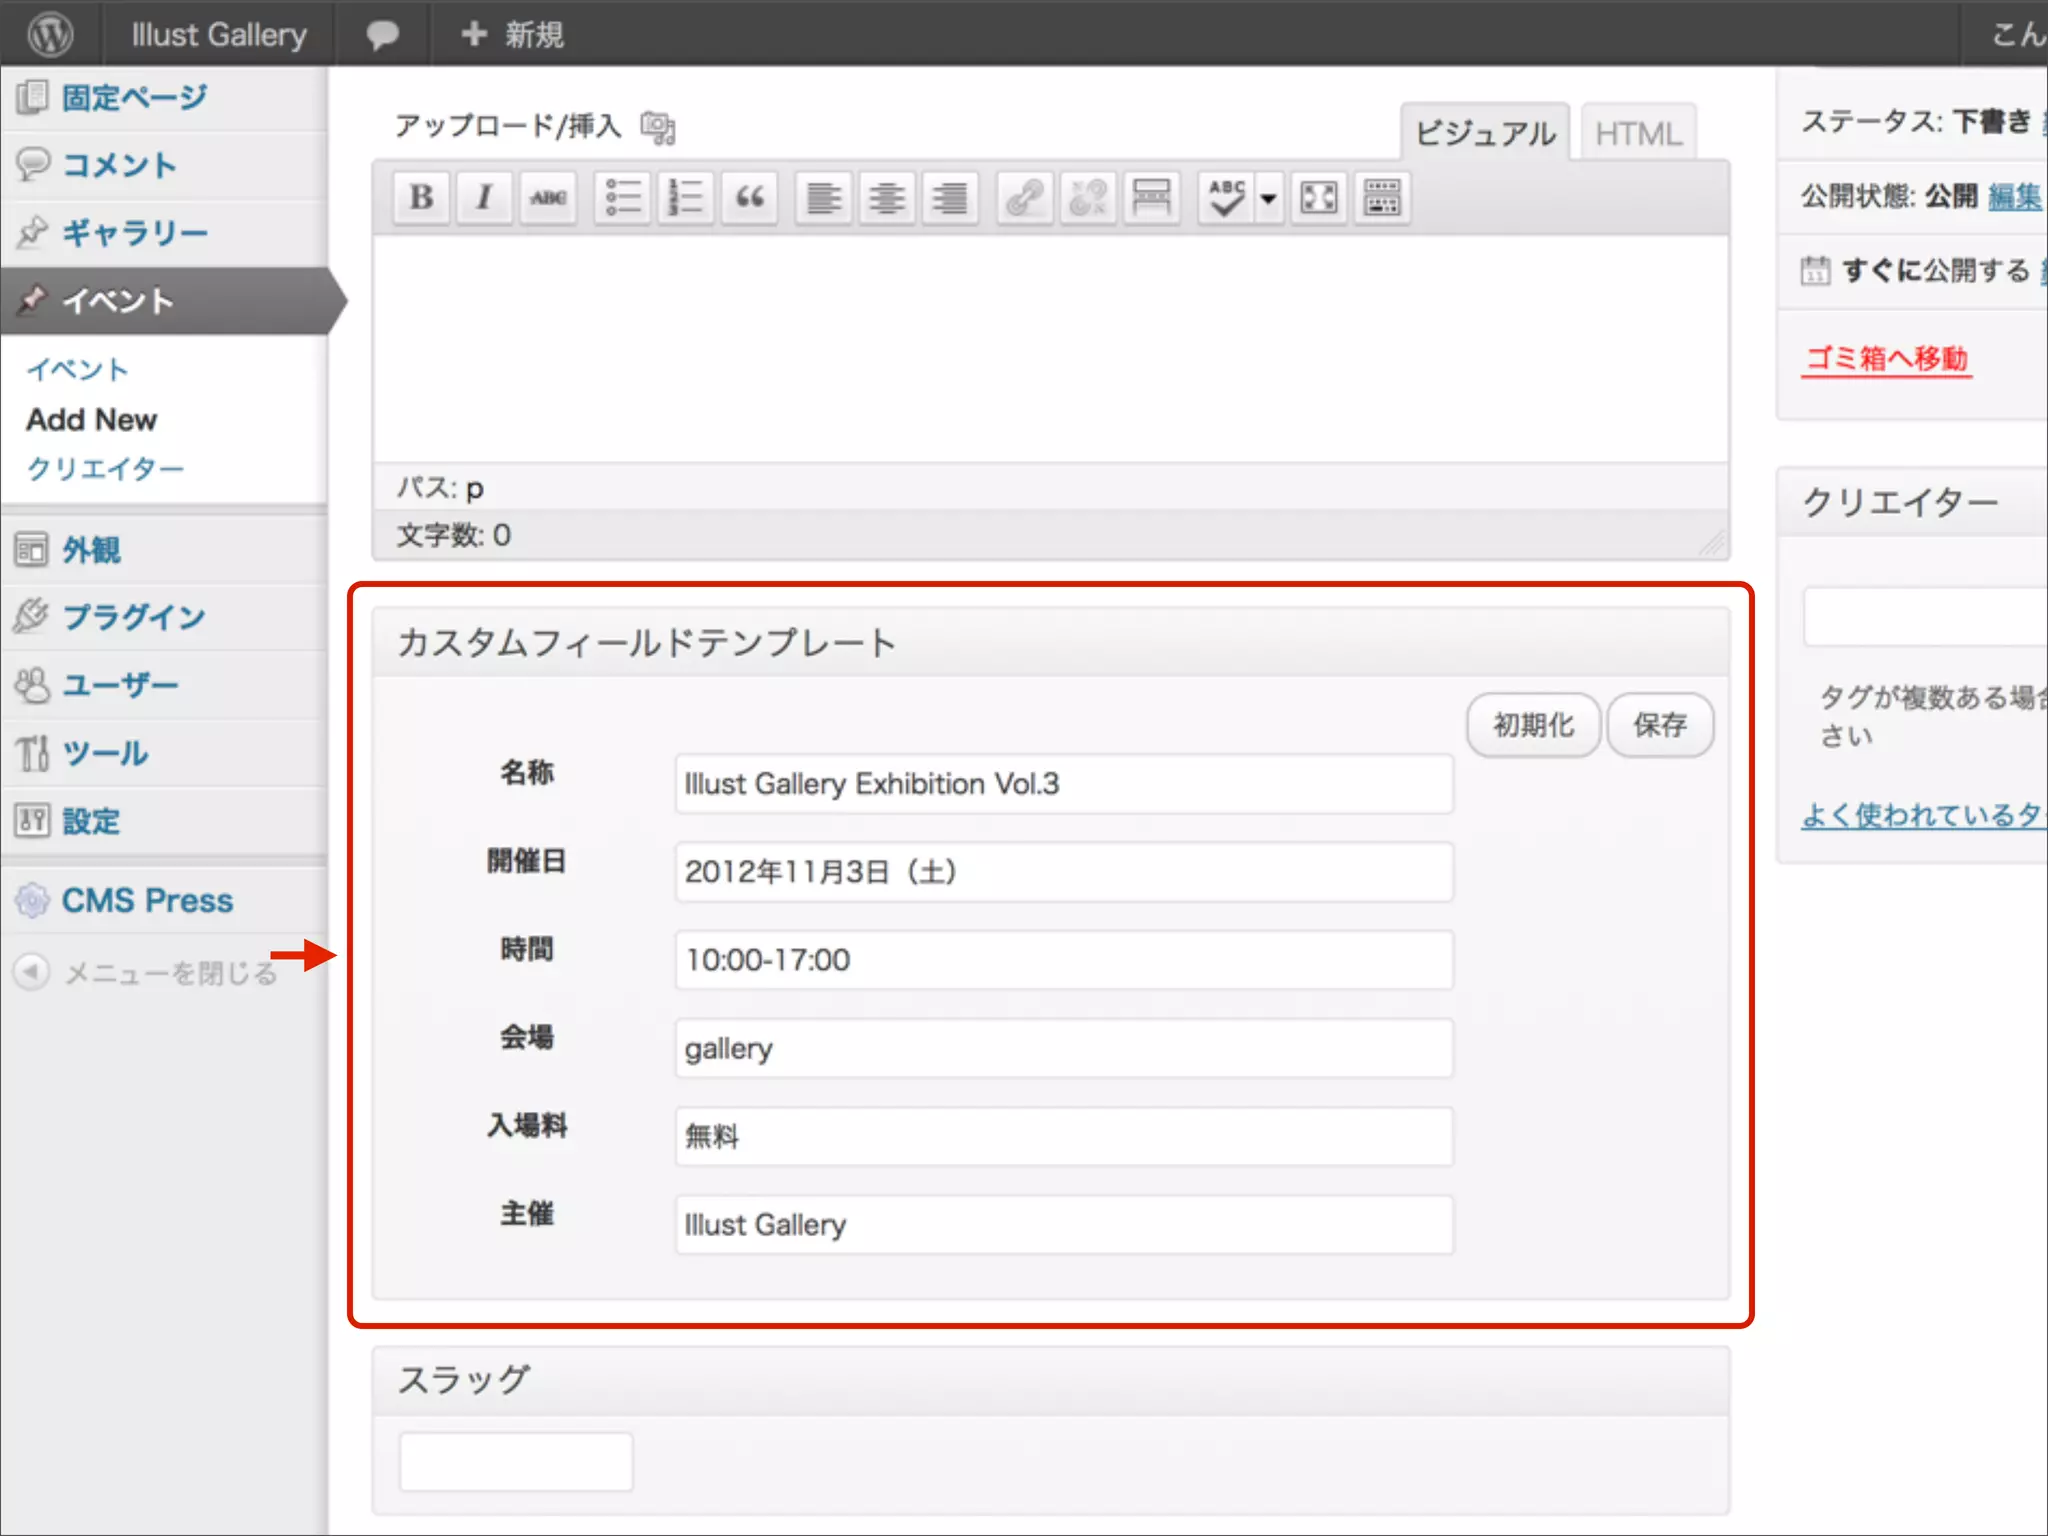Insert a bulleted list

pos(622,198)
